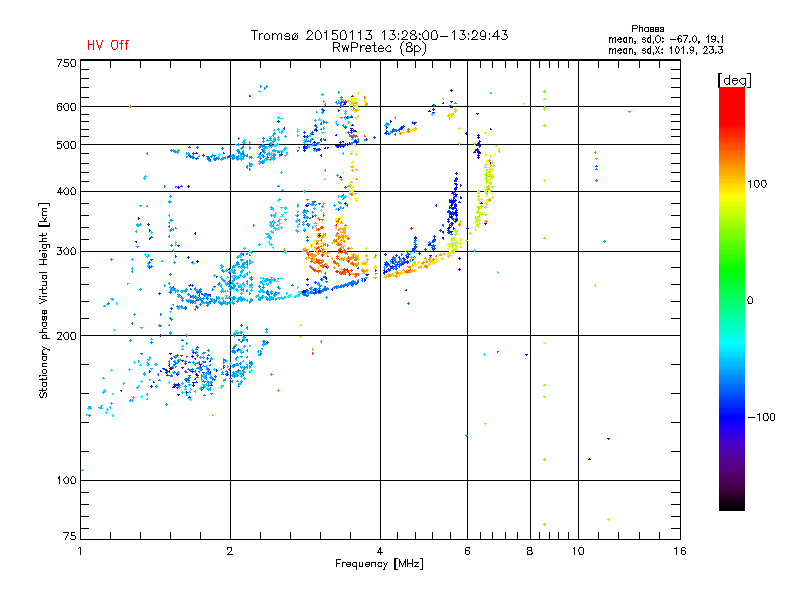Click the y-axis label '600'

[66, 107]
